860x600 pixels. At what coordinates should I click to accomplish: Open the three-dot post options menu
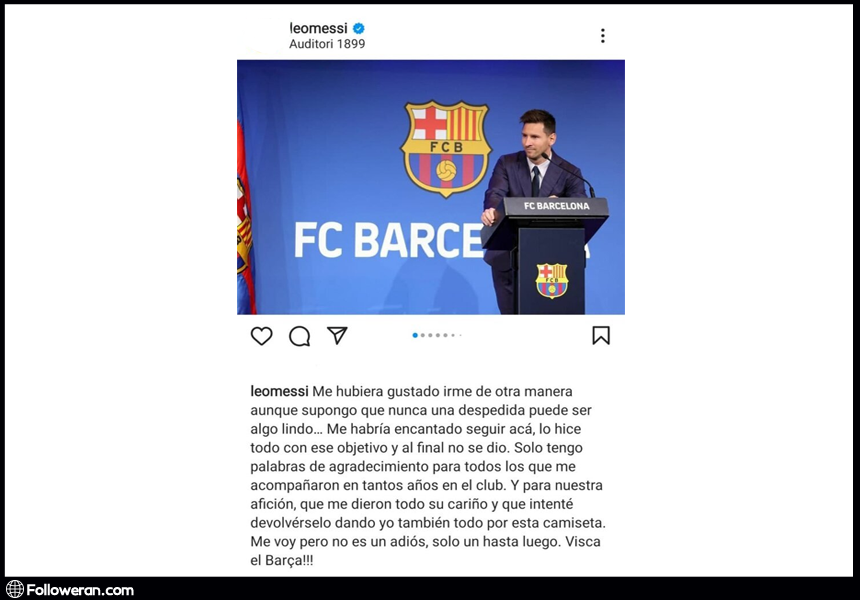click(x=602, y=36)
